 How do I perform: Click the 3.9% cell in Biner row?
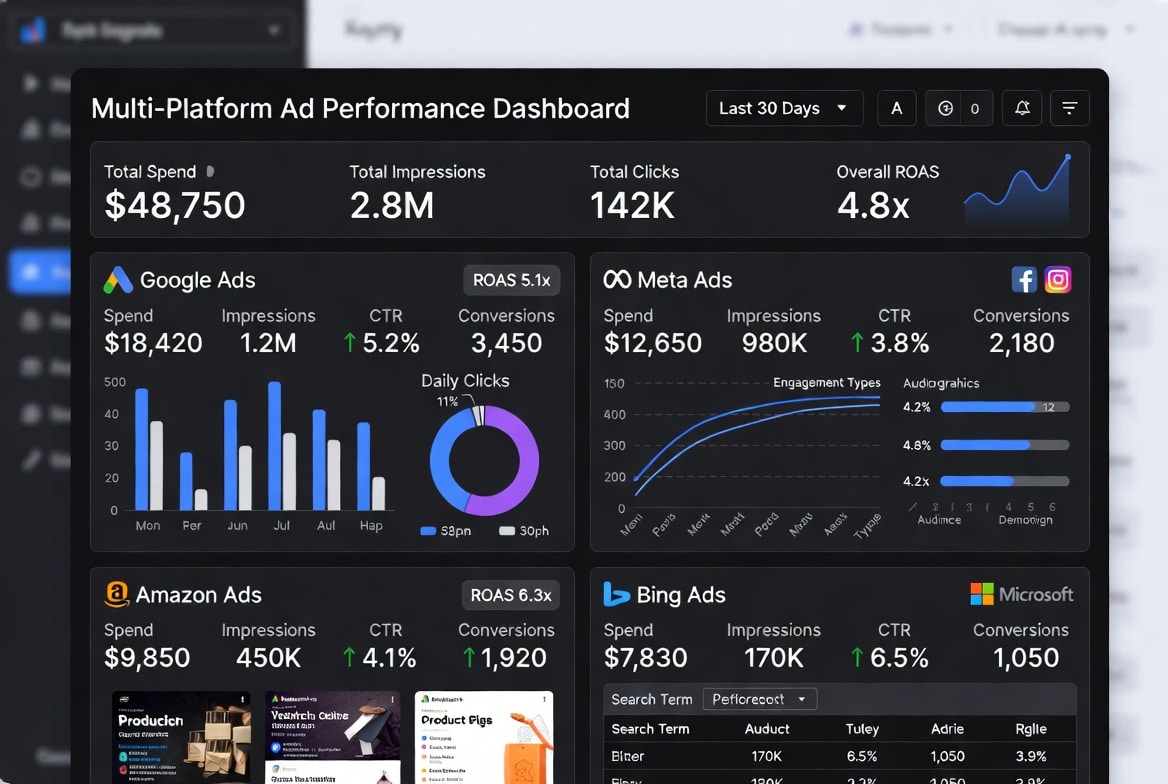[1031, 756]
